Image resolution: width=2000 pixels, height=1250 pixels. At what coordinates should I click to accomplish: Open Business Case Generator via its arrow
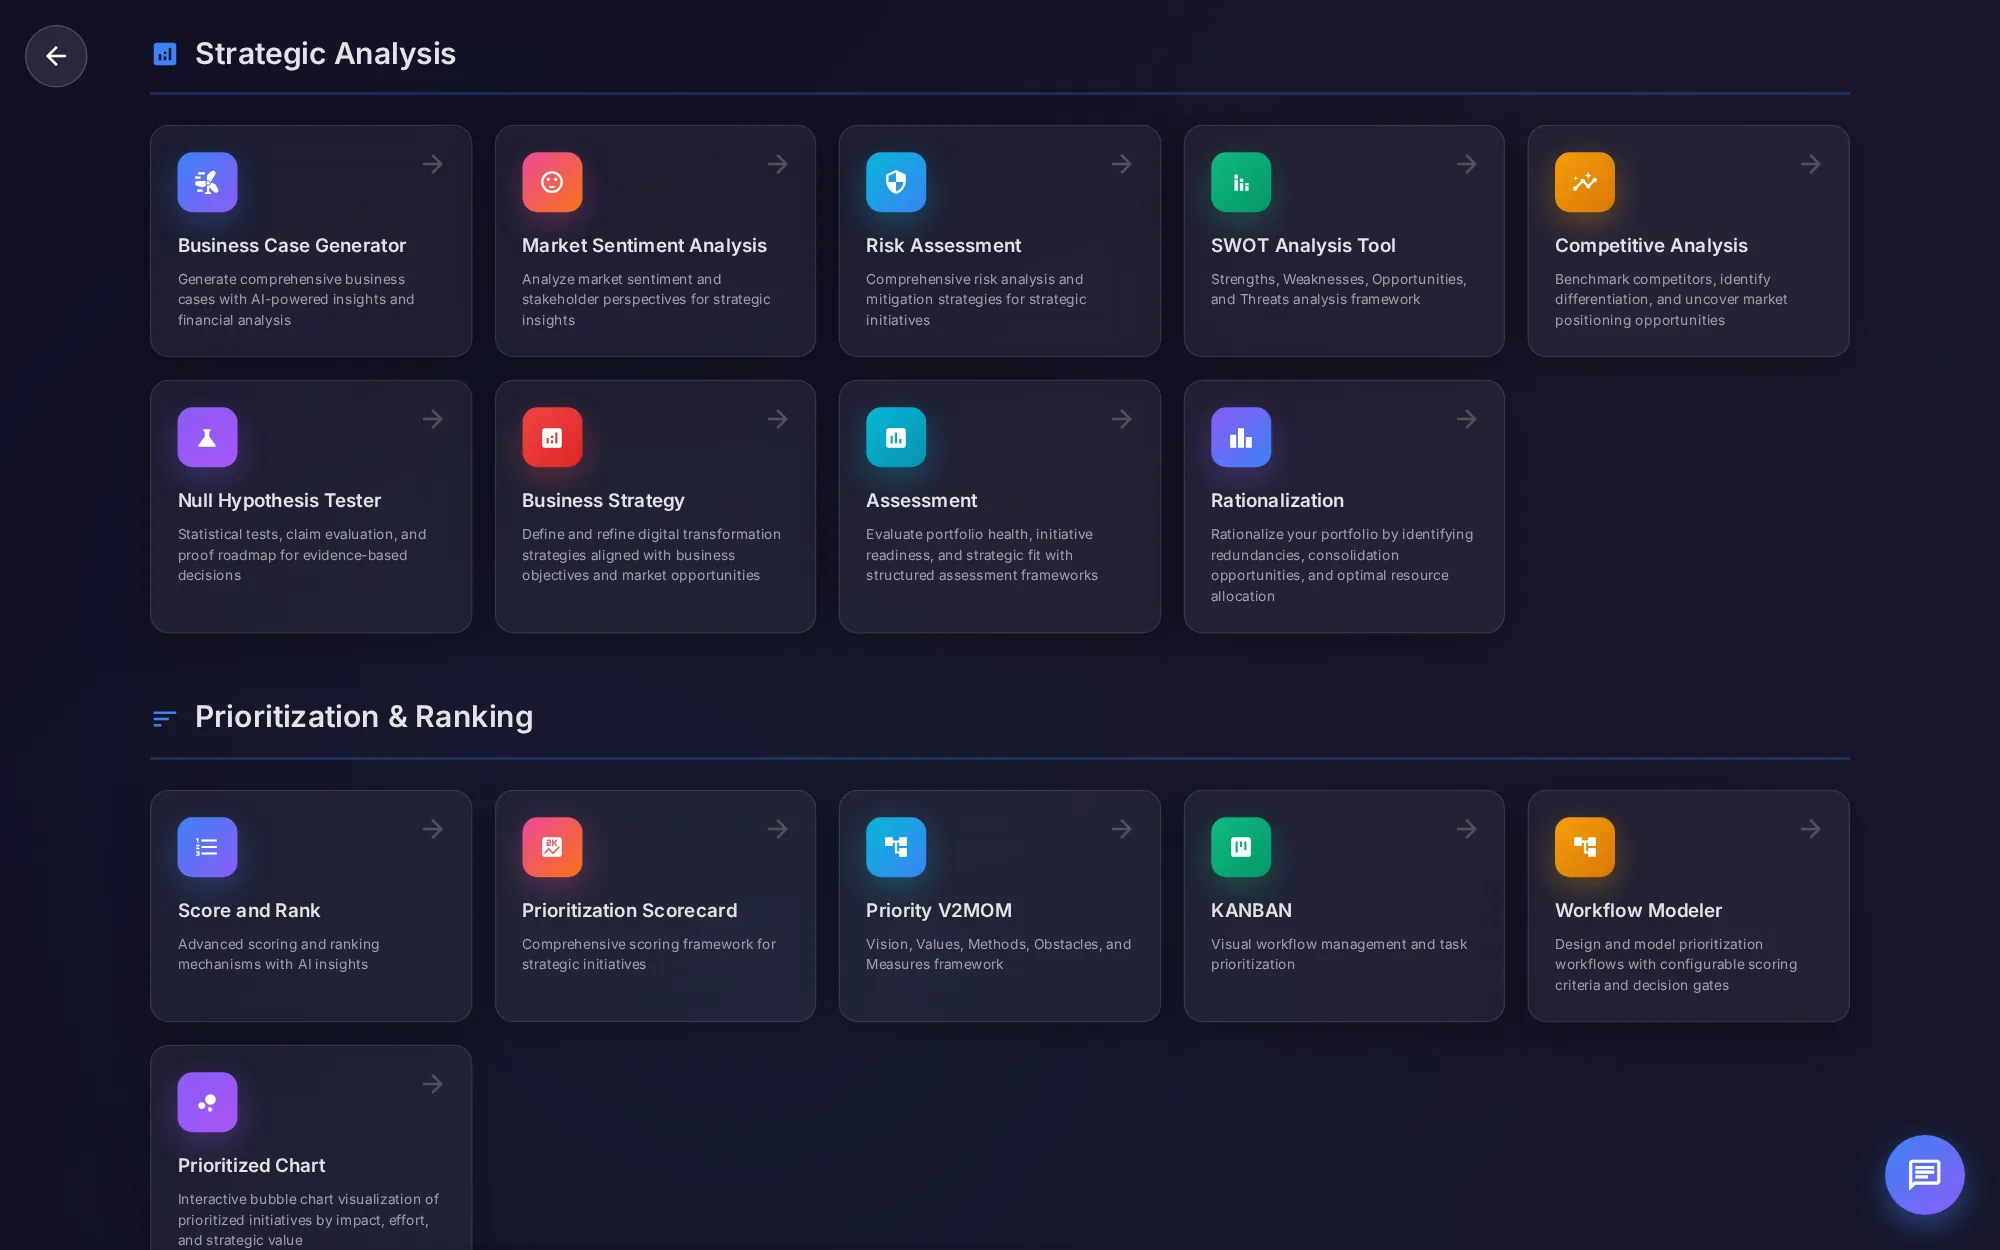433,164
